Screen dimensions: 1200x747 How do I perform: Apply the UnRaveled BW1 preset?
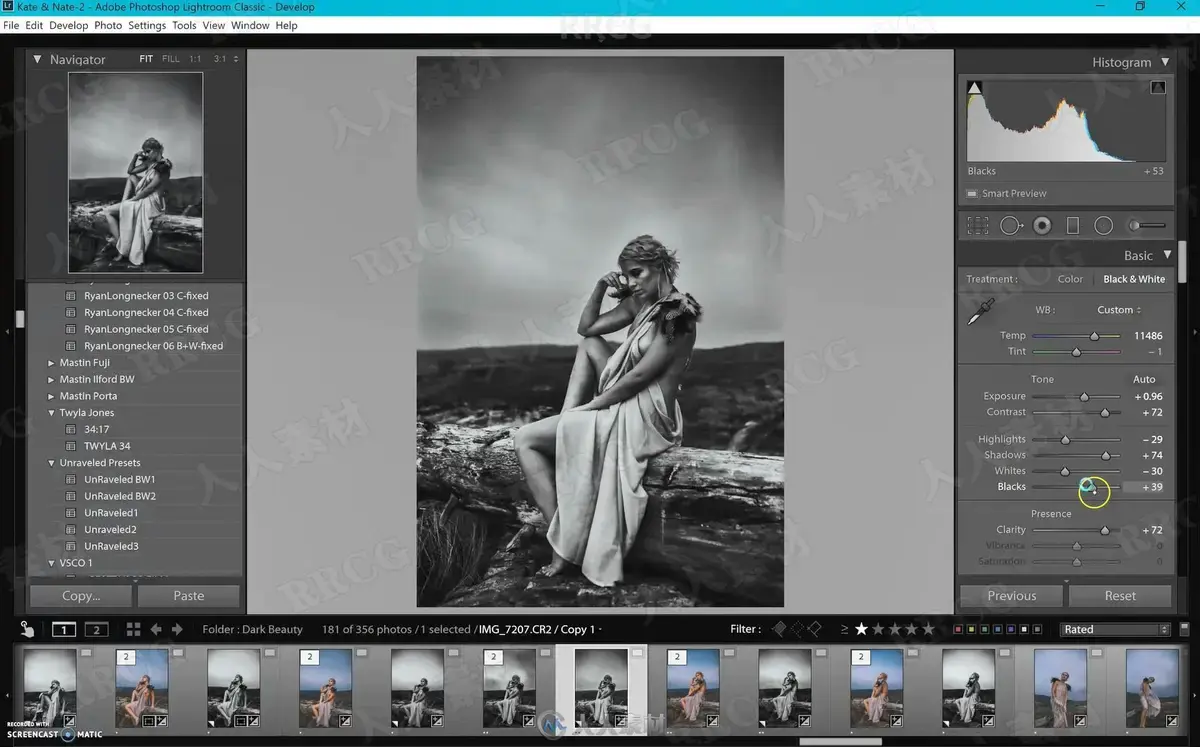coord(120,479)
